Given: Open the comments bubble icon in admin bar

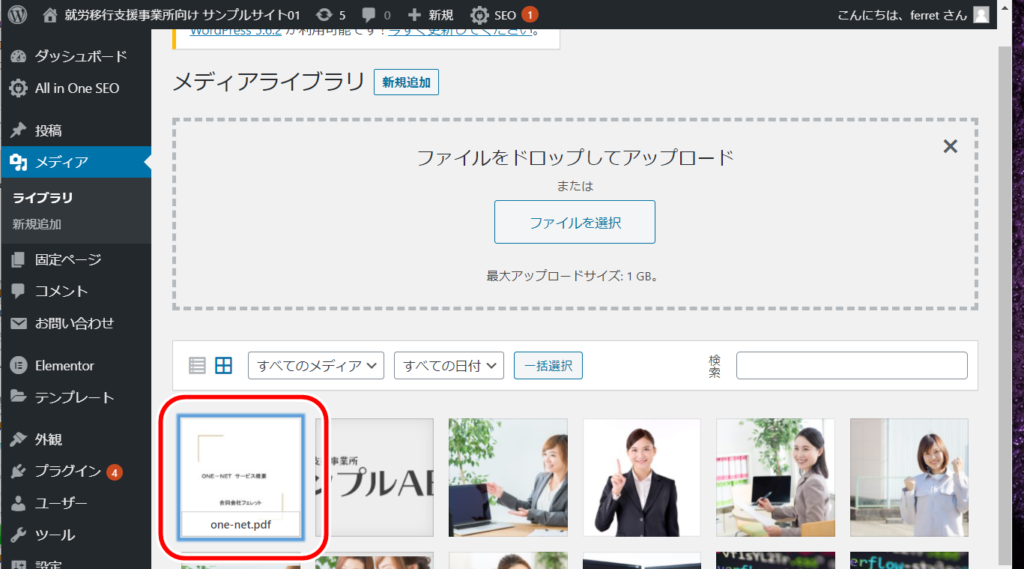Looking at the screenshot, I should [370, 15].
